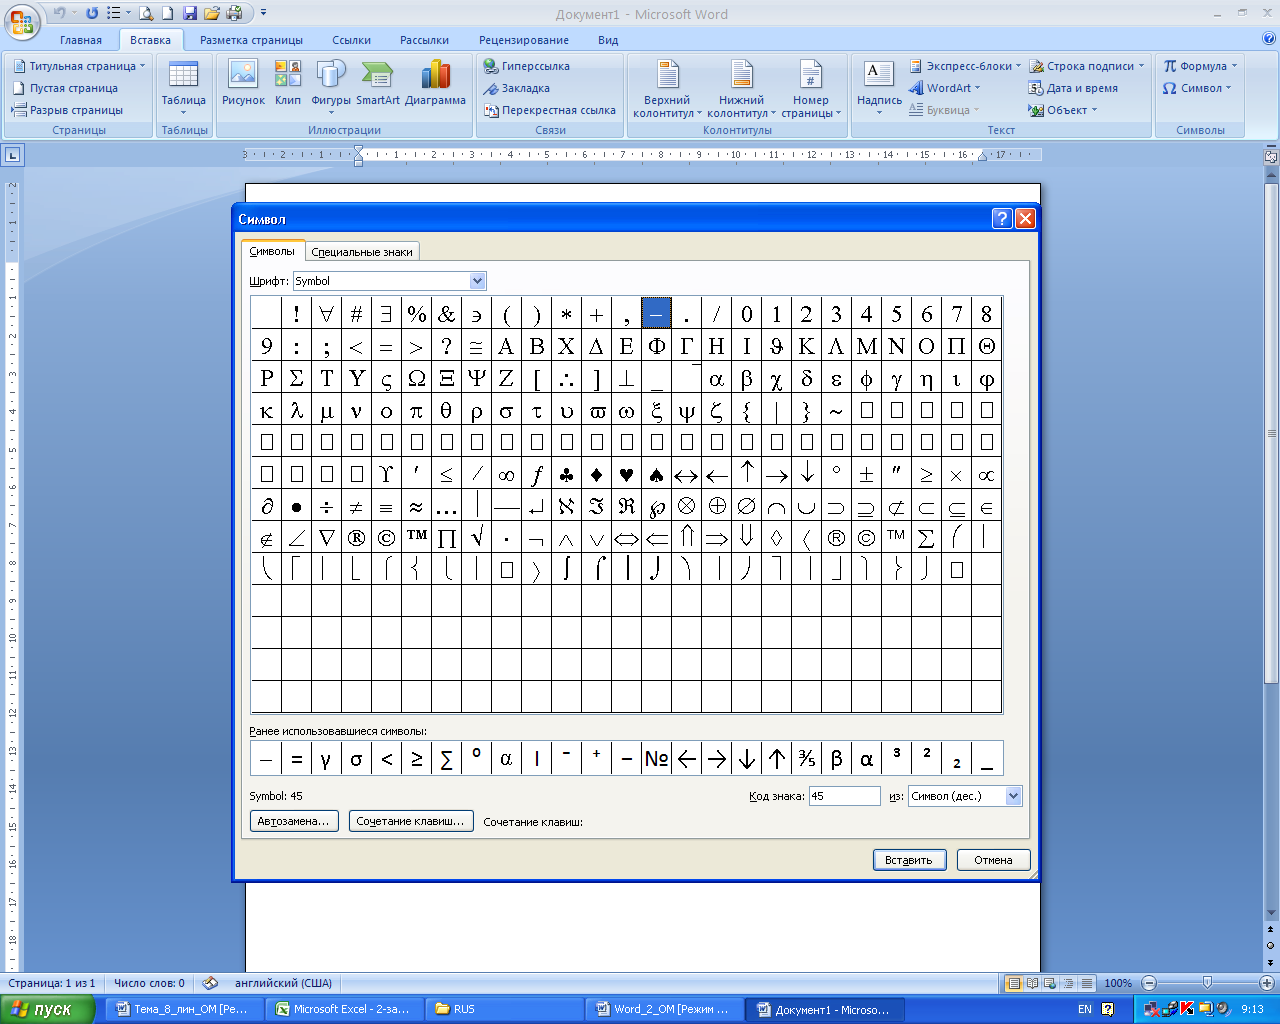Click the Диаграмма chart icon
The image size is (1280, 1024).
point(435,84)
